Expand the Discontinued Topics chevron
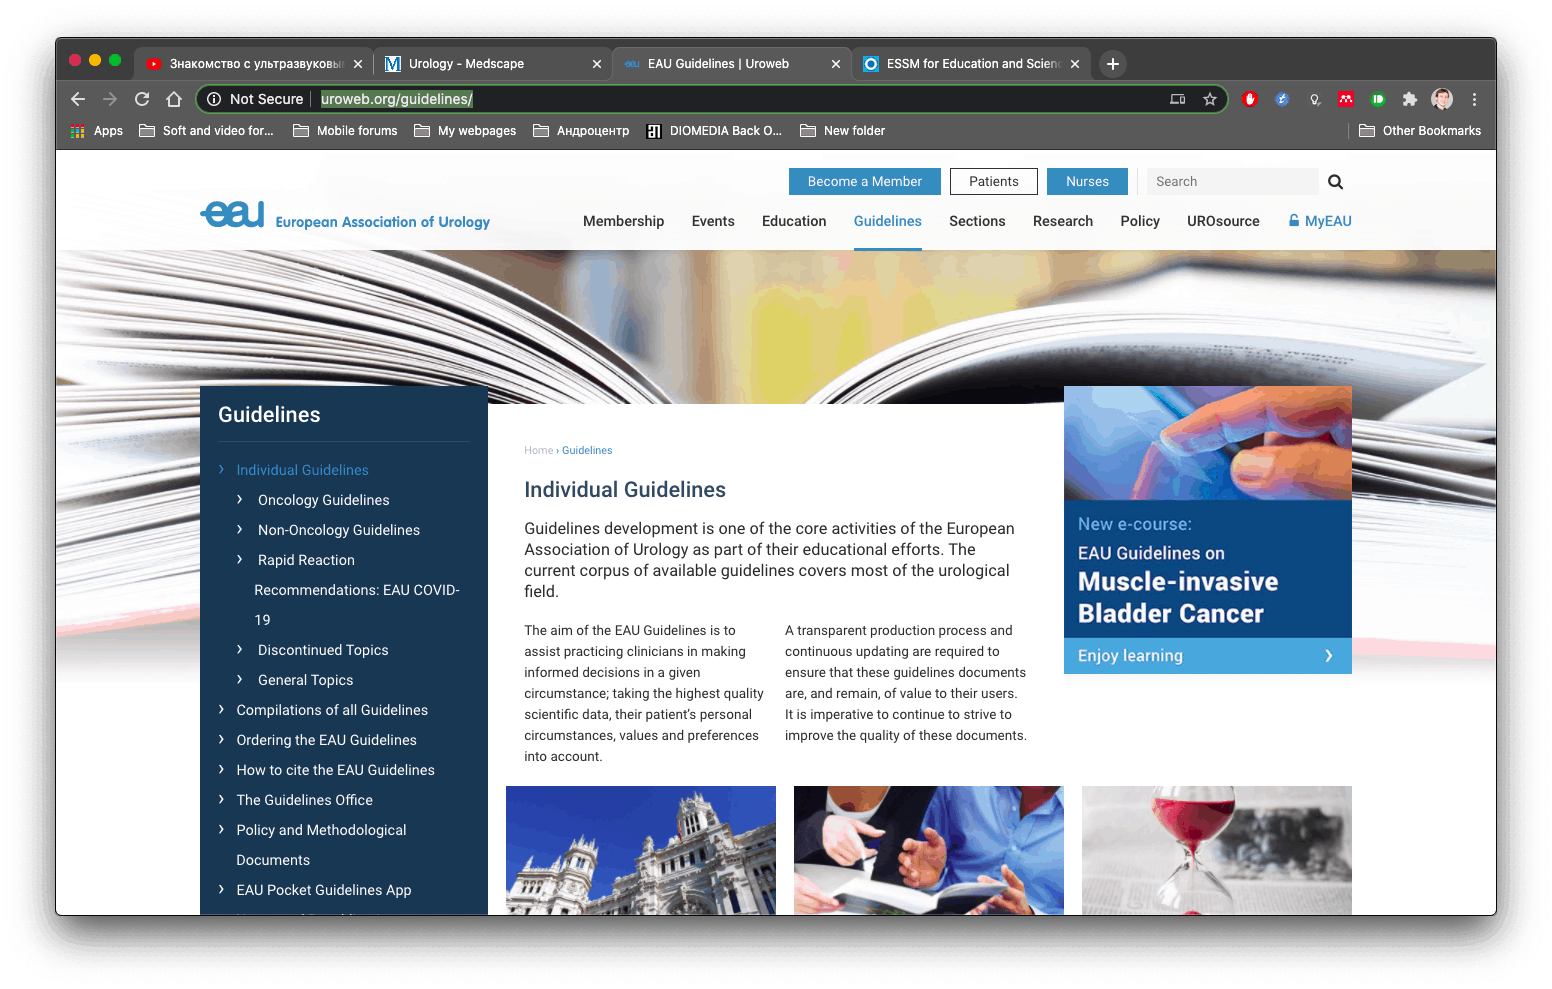Image resolution: width=1552 pixels, height=989 pixels. pos(240,649)
